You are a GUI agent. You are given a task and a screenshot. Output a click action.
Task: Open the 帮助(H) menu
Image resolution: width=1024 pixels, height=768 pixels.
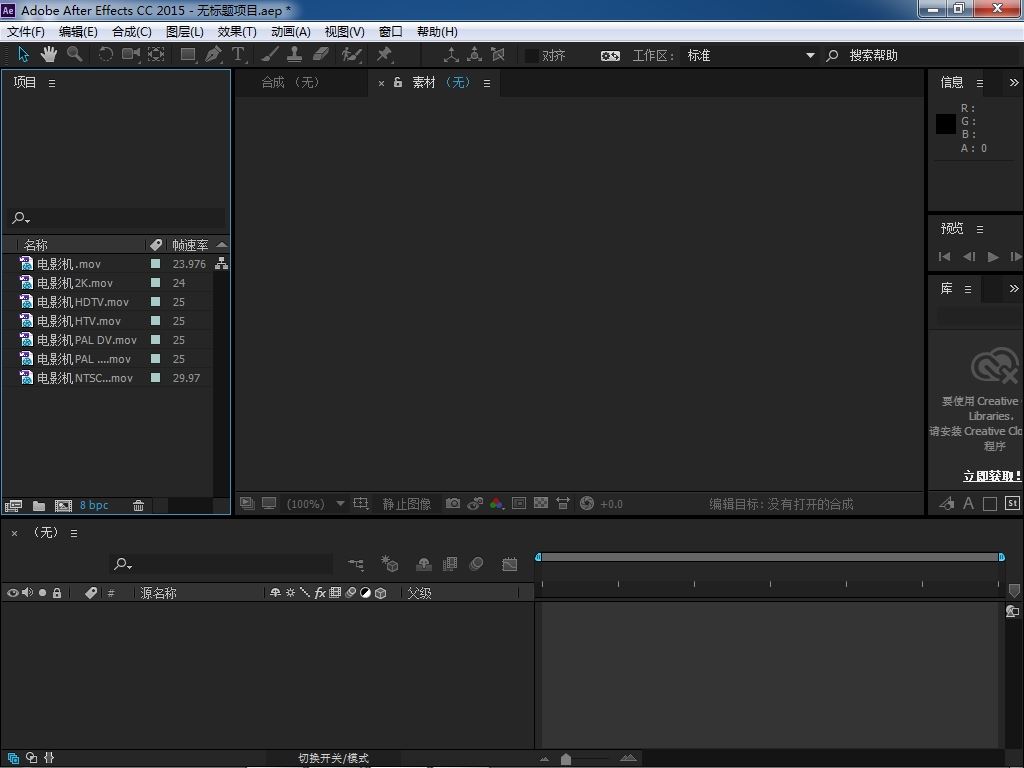(x=438, y=32)
